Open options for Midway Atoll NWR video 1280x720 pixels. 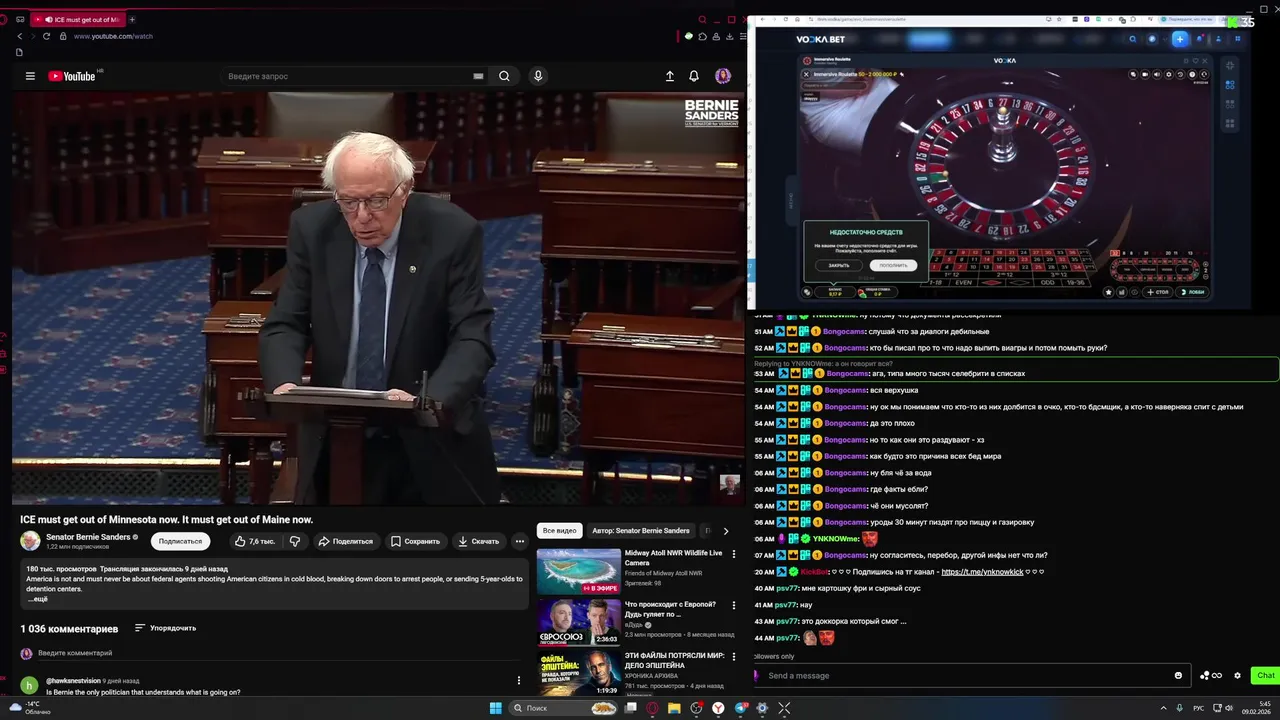point(734,554)
